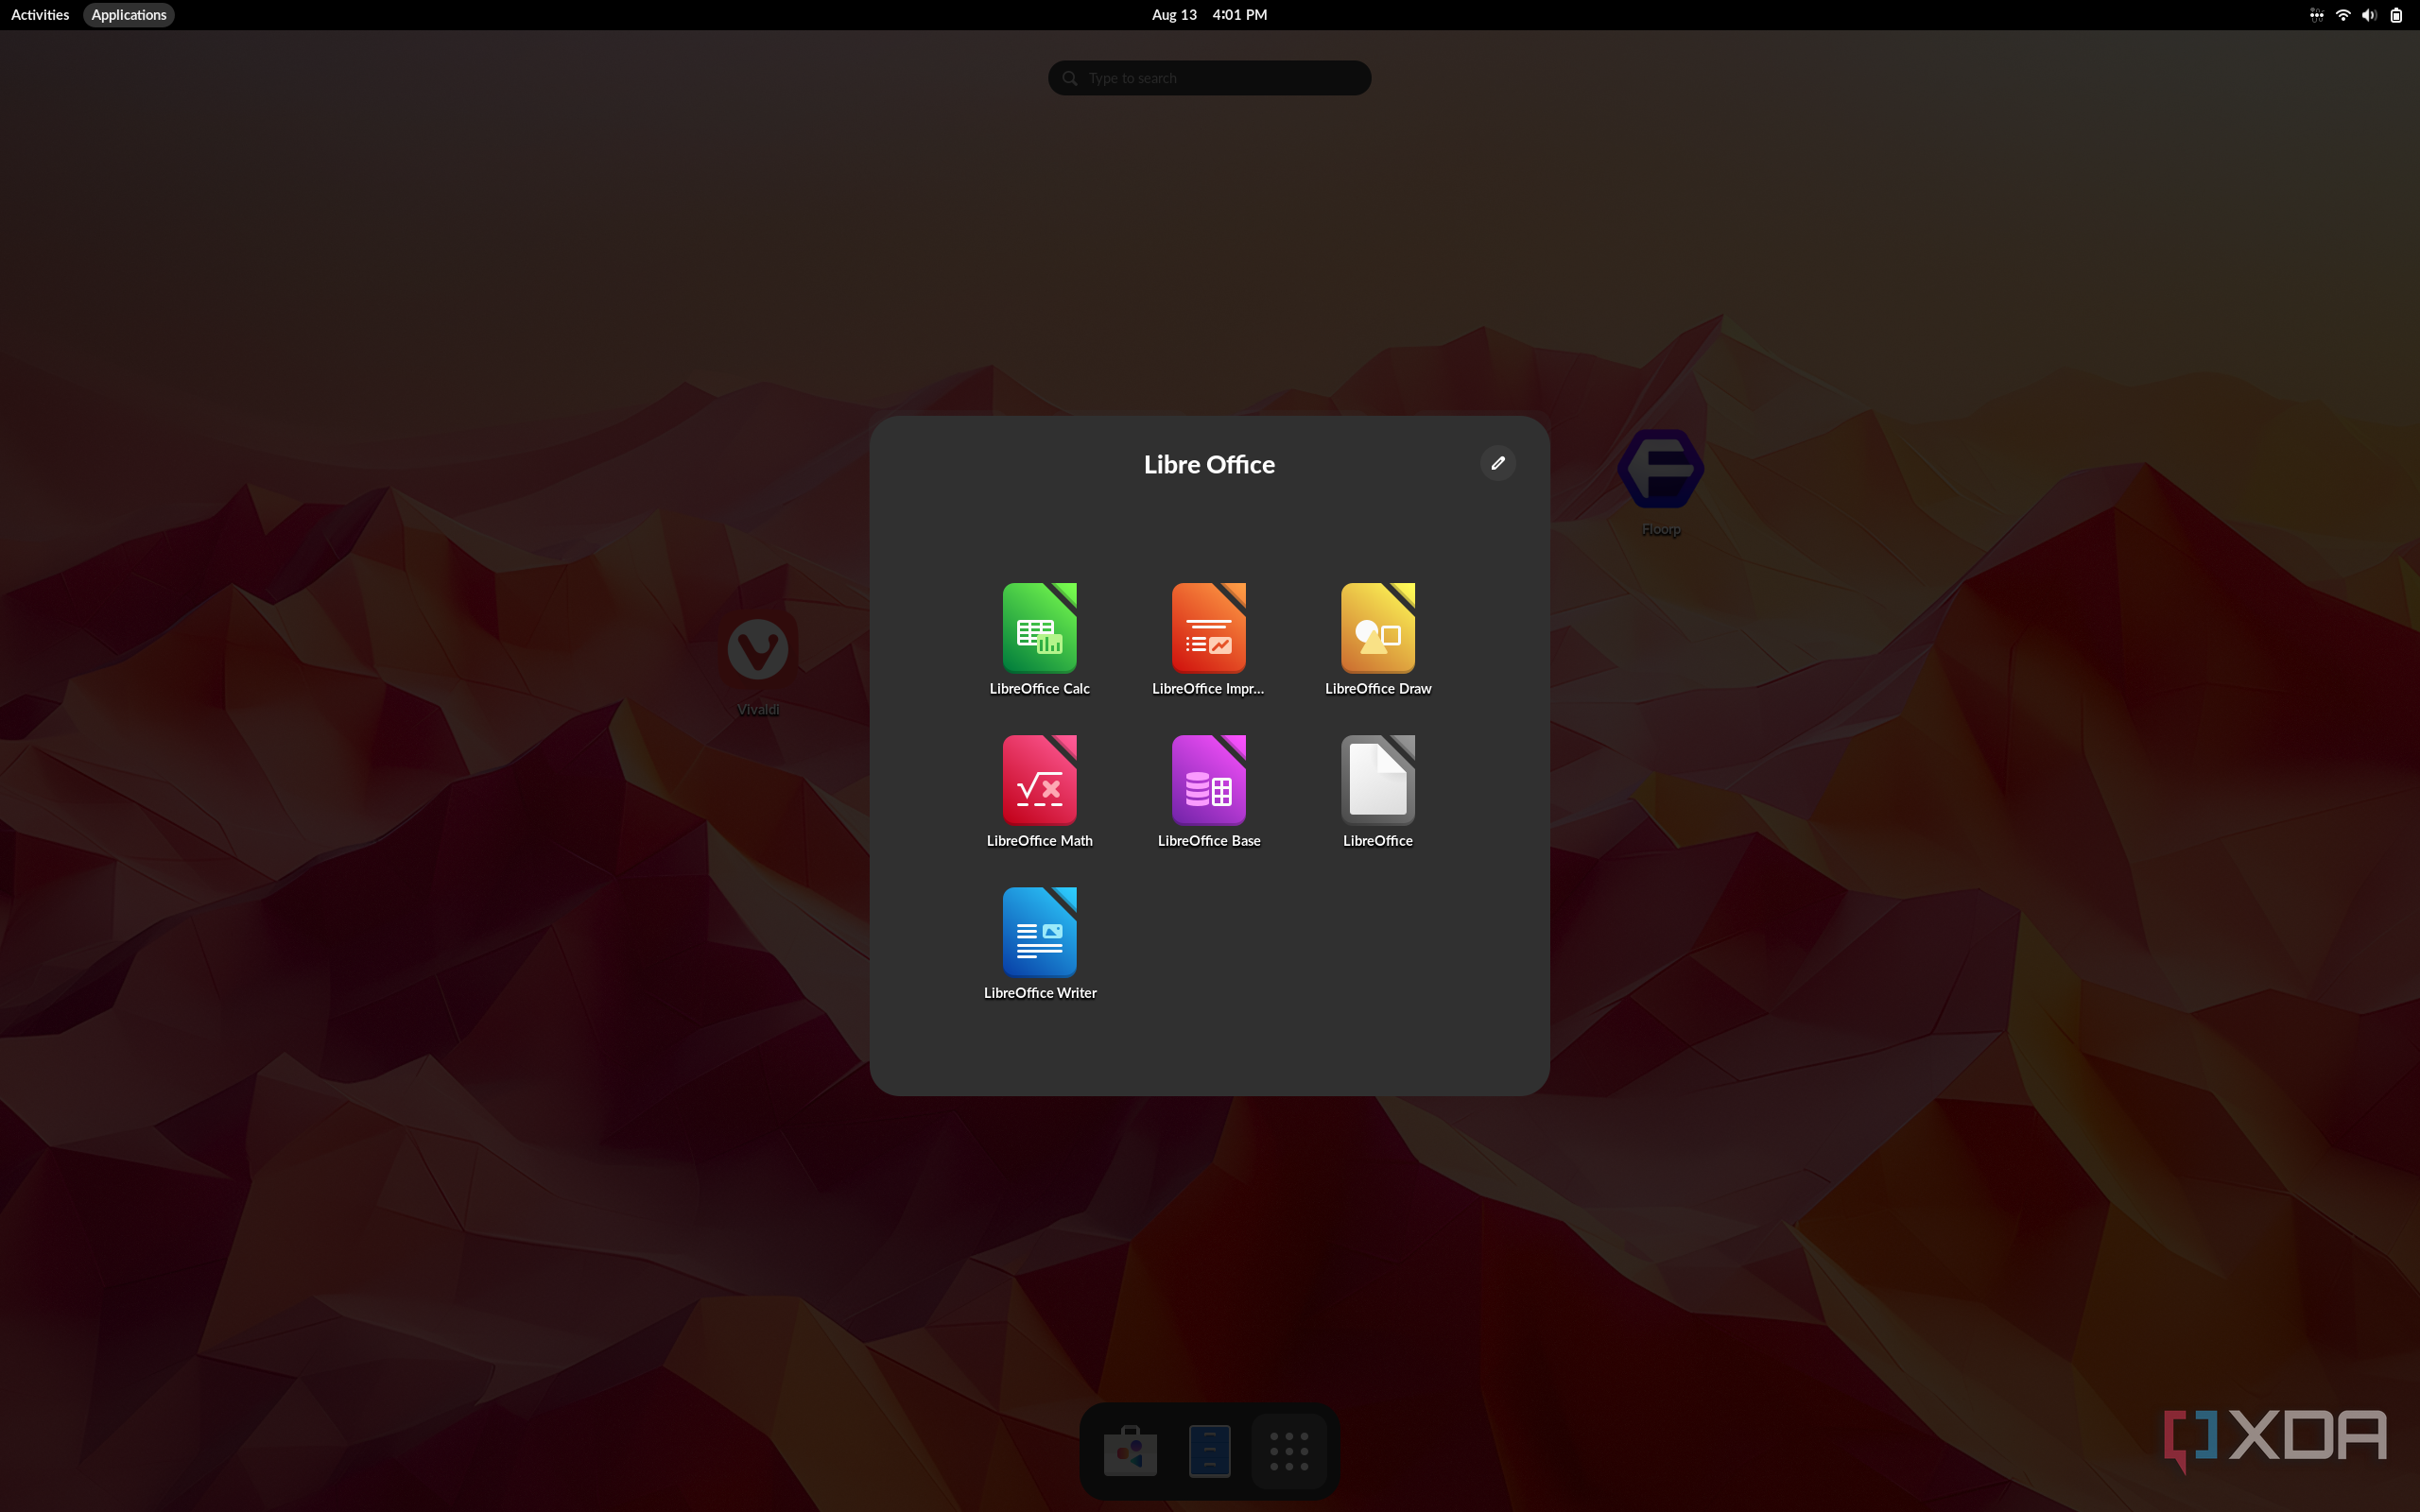2420x1512 pixels.
Task: Click the battery indicator icon
Action: (2395, 15)
